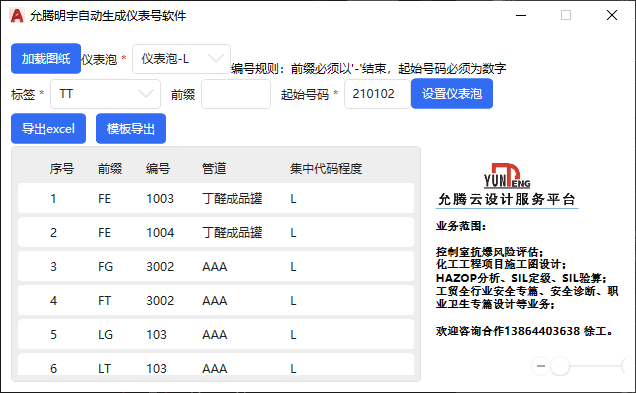The height and width of the screenshot is (393, 636).
Task: Click the 集中代码程度 column header
Action: point(326,168)
